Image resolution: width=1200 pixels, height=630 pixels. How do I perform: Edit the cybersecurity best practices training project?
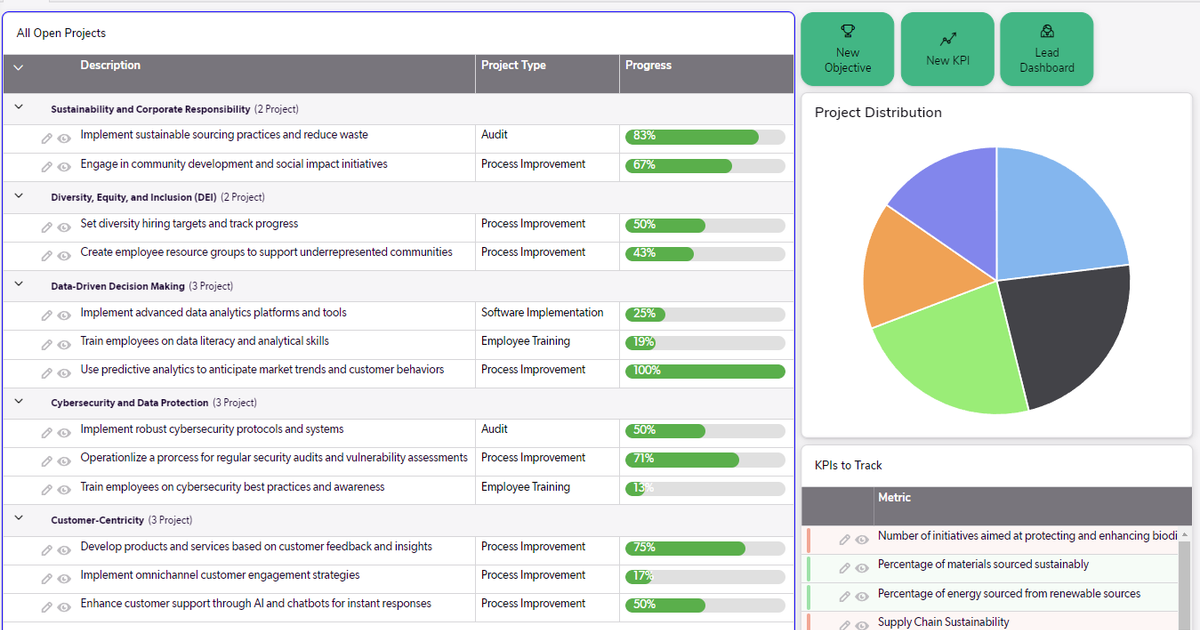pyautogui.click(x=46, y=491)
